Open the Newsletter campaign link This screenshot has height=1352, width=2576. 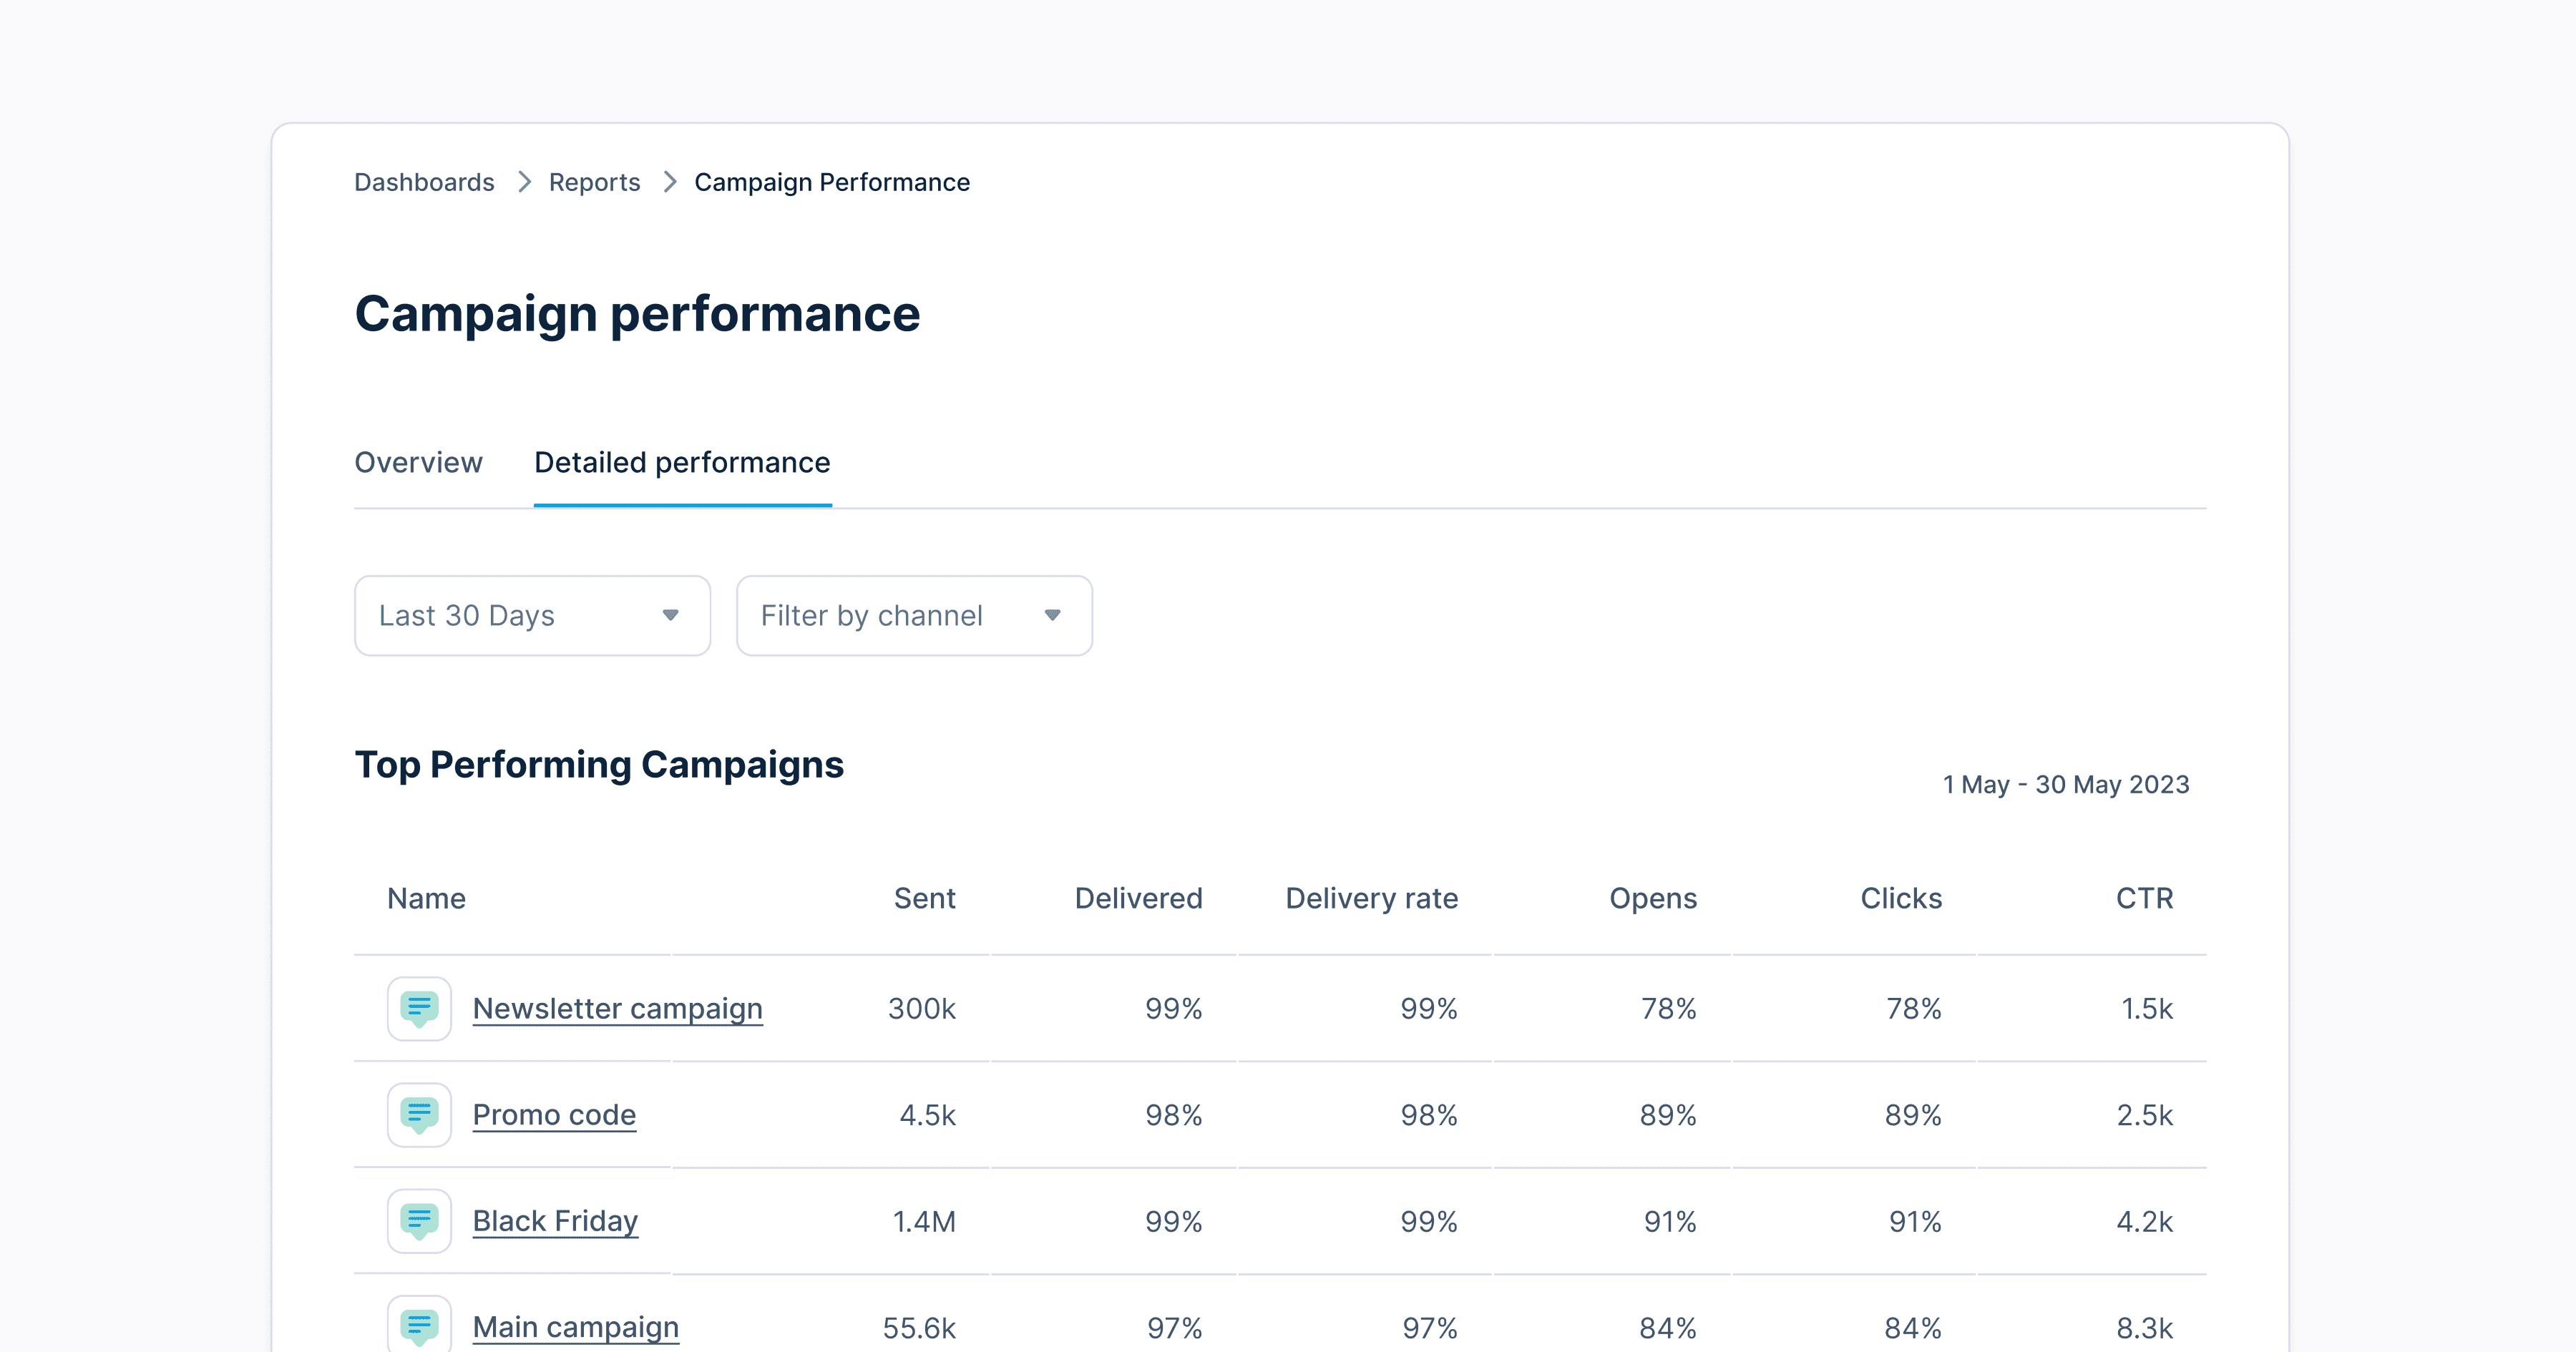(x=617, y=1008)
